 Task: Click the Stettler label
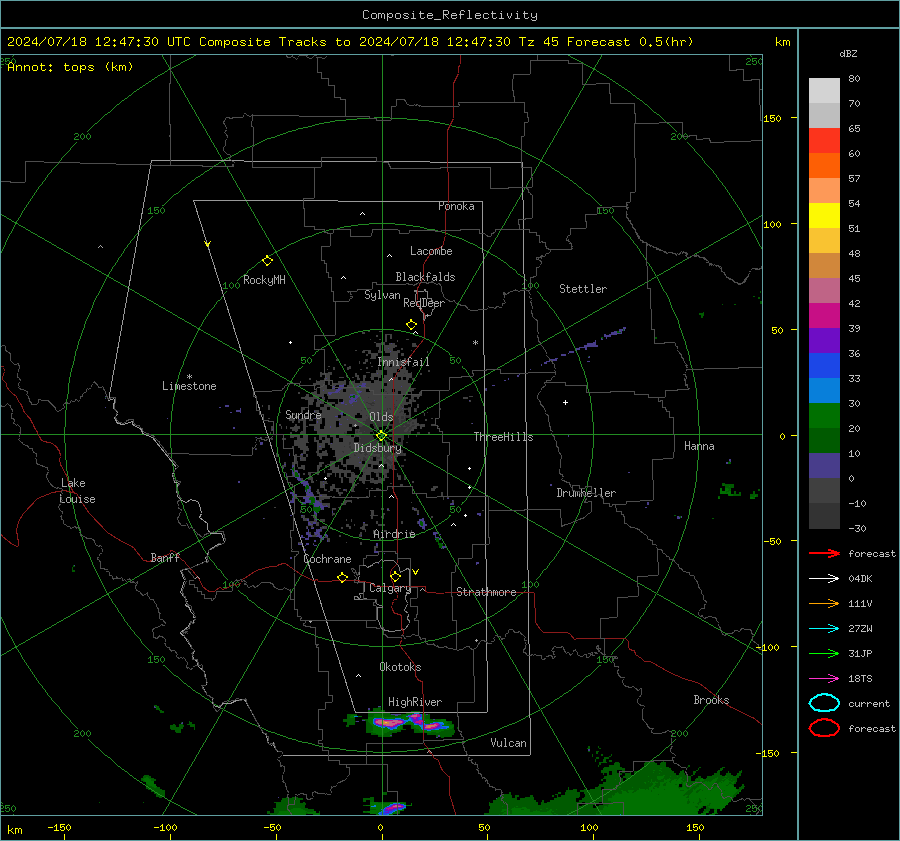[x=583, y=289]
